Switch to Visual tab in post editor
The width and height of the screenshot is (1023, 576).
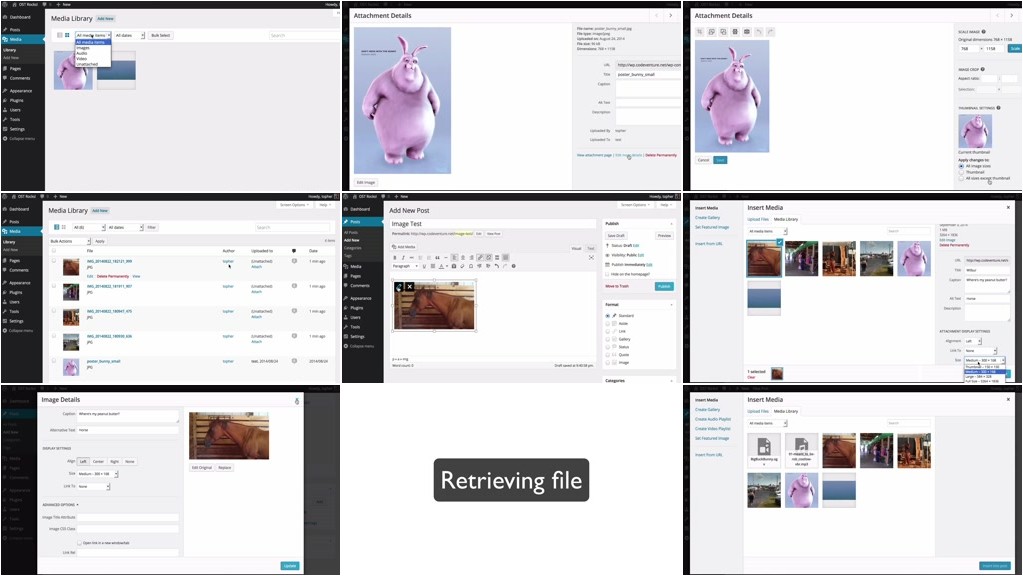click(x=576, y=249)
